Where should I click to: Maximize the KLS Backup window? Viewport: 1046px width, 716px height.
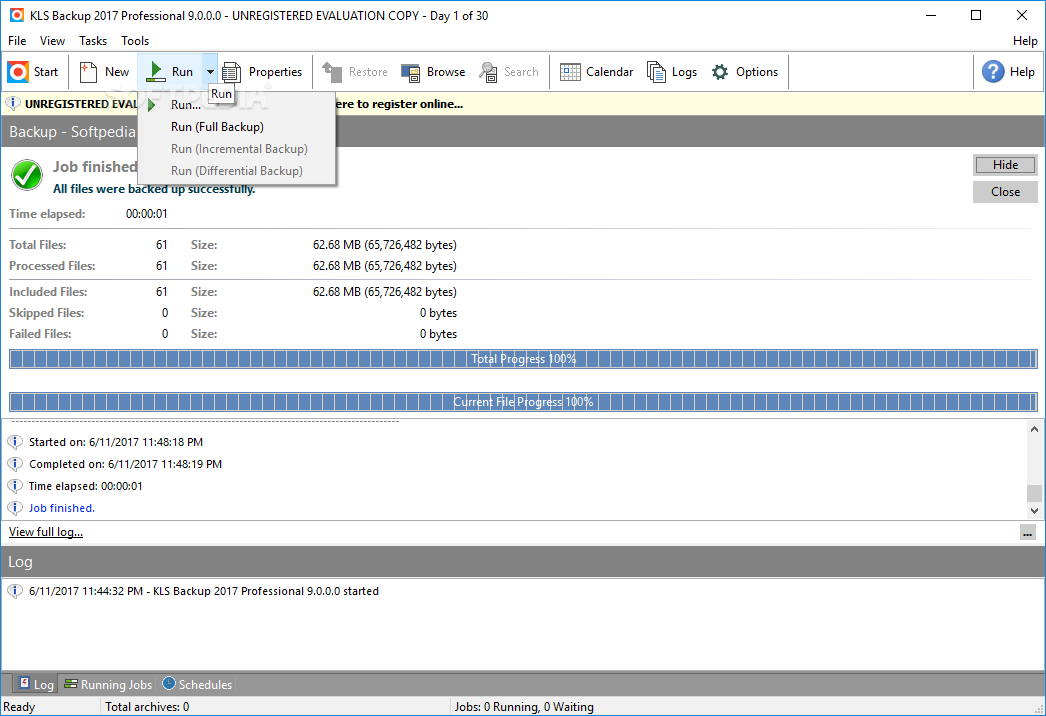[x=976, y=15]
